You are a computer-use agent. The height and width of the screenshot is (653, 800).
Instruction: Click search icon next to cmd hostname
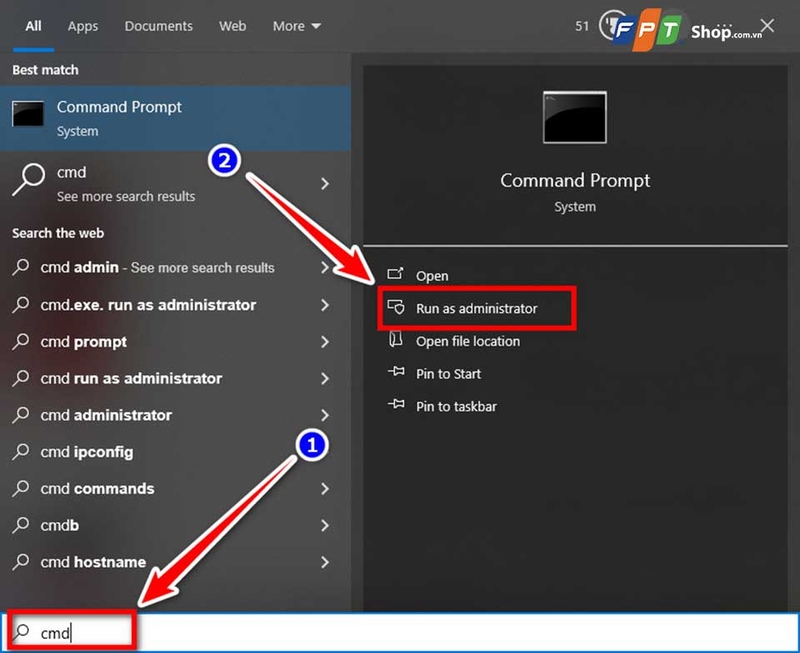(20, 562)
